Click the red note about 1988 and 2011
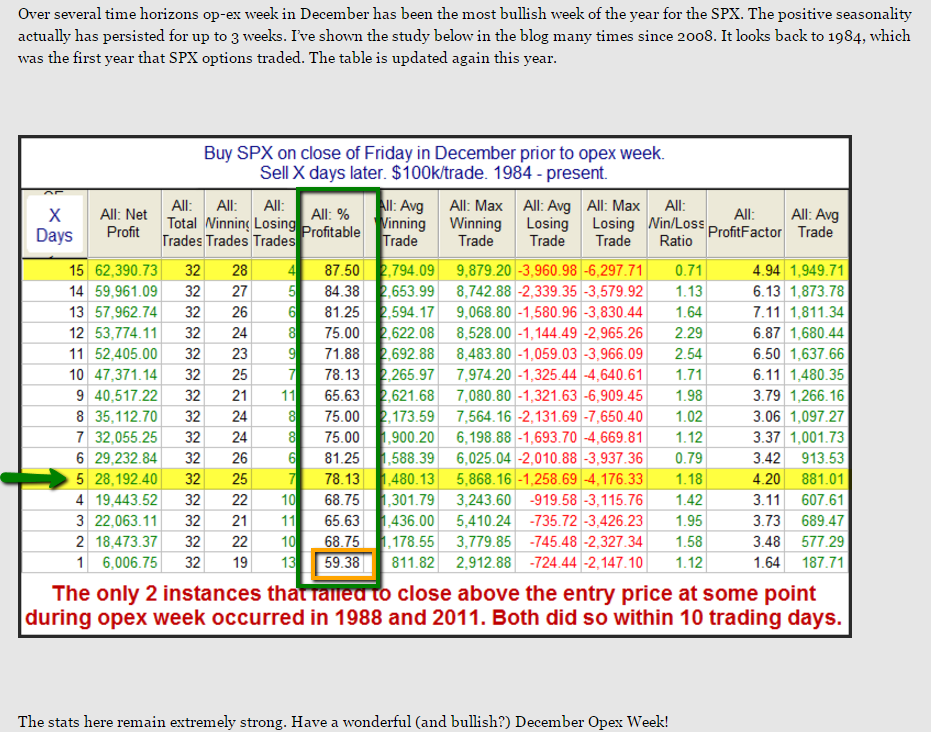Screen dimensions: 931x732 pos(433,606)
